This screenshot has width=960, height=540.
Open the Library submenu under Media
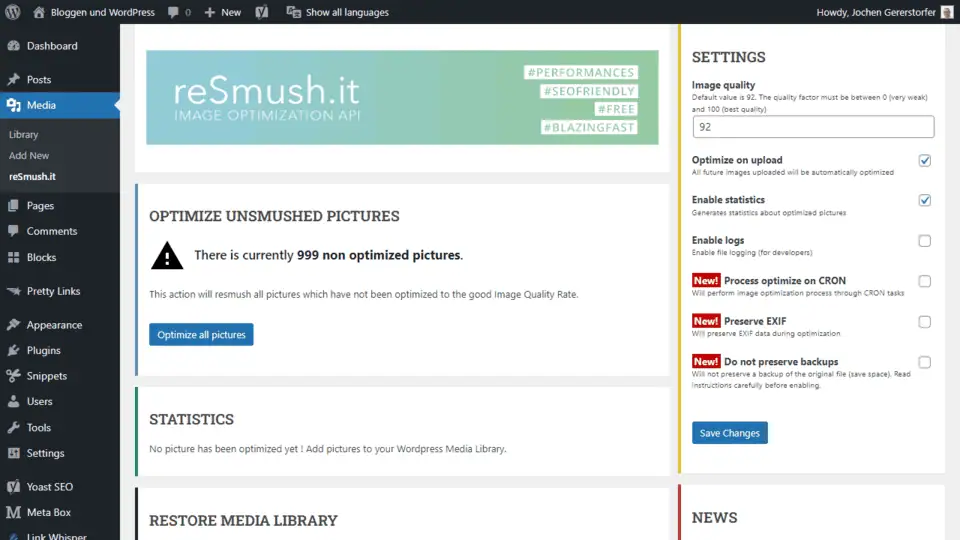pos(24,135)
